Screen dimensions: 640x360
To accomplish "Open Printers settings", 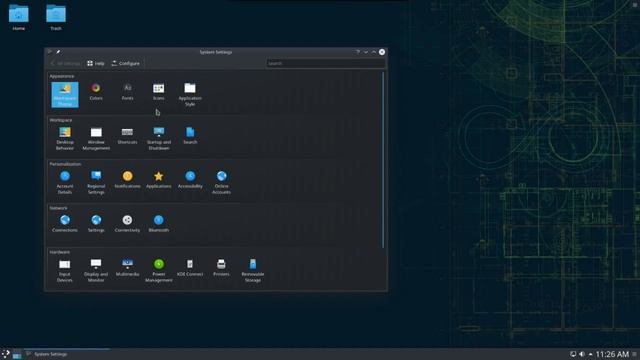I will click(x=221, y=268).
